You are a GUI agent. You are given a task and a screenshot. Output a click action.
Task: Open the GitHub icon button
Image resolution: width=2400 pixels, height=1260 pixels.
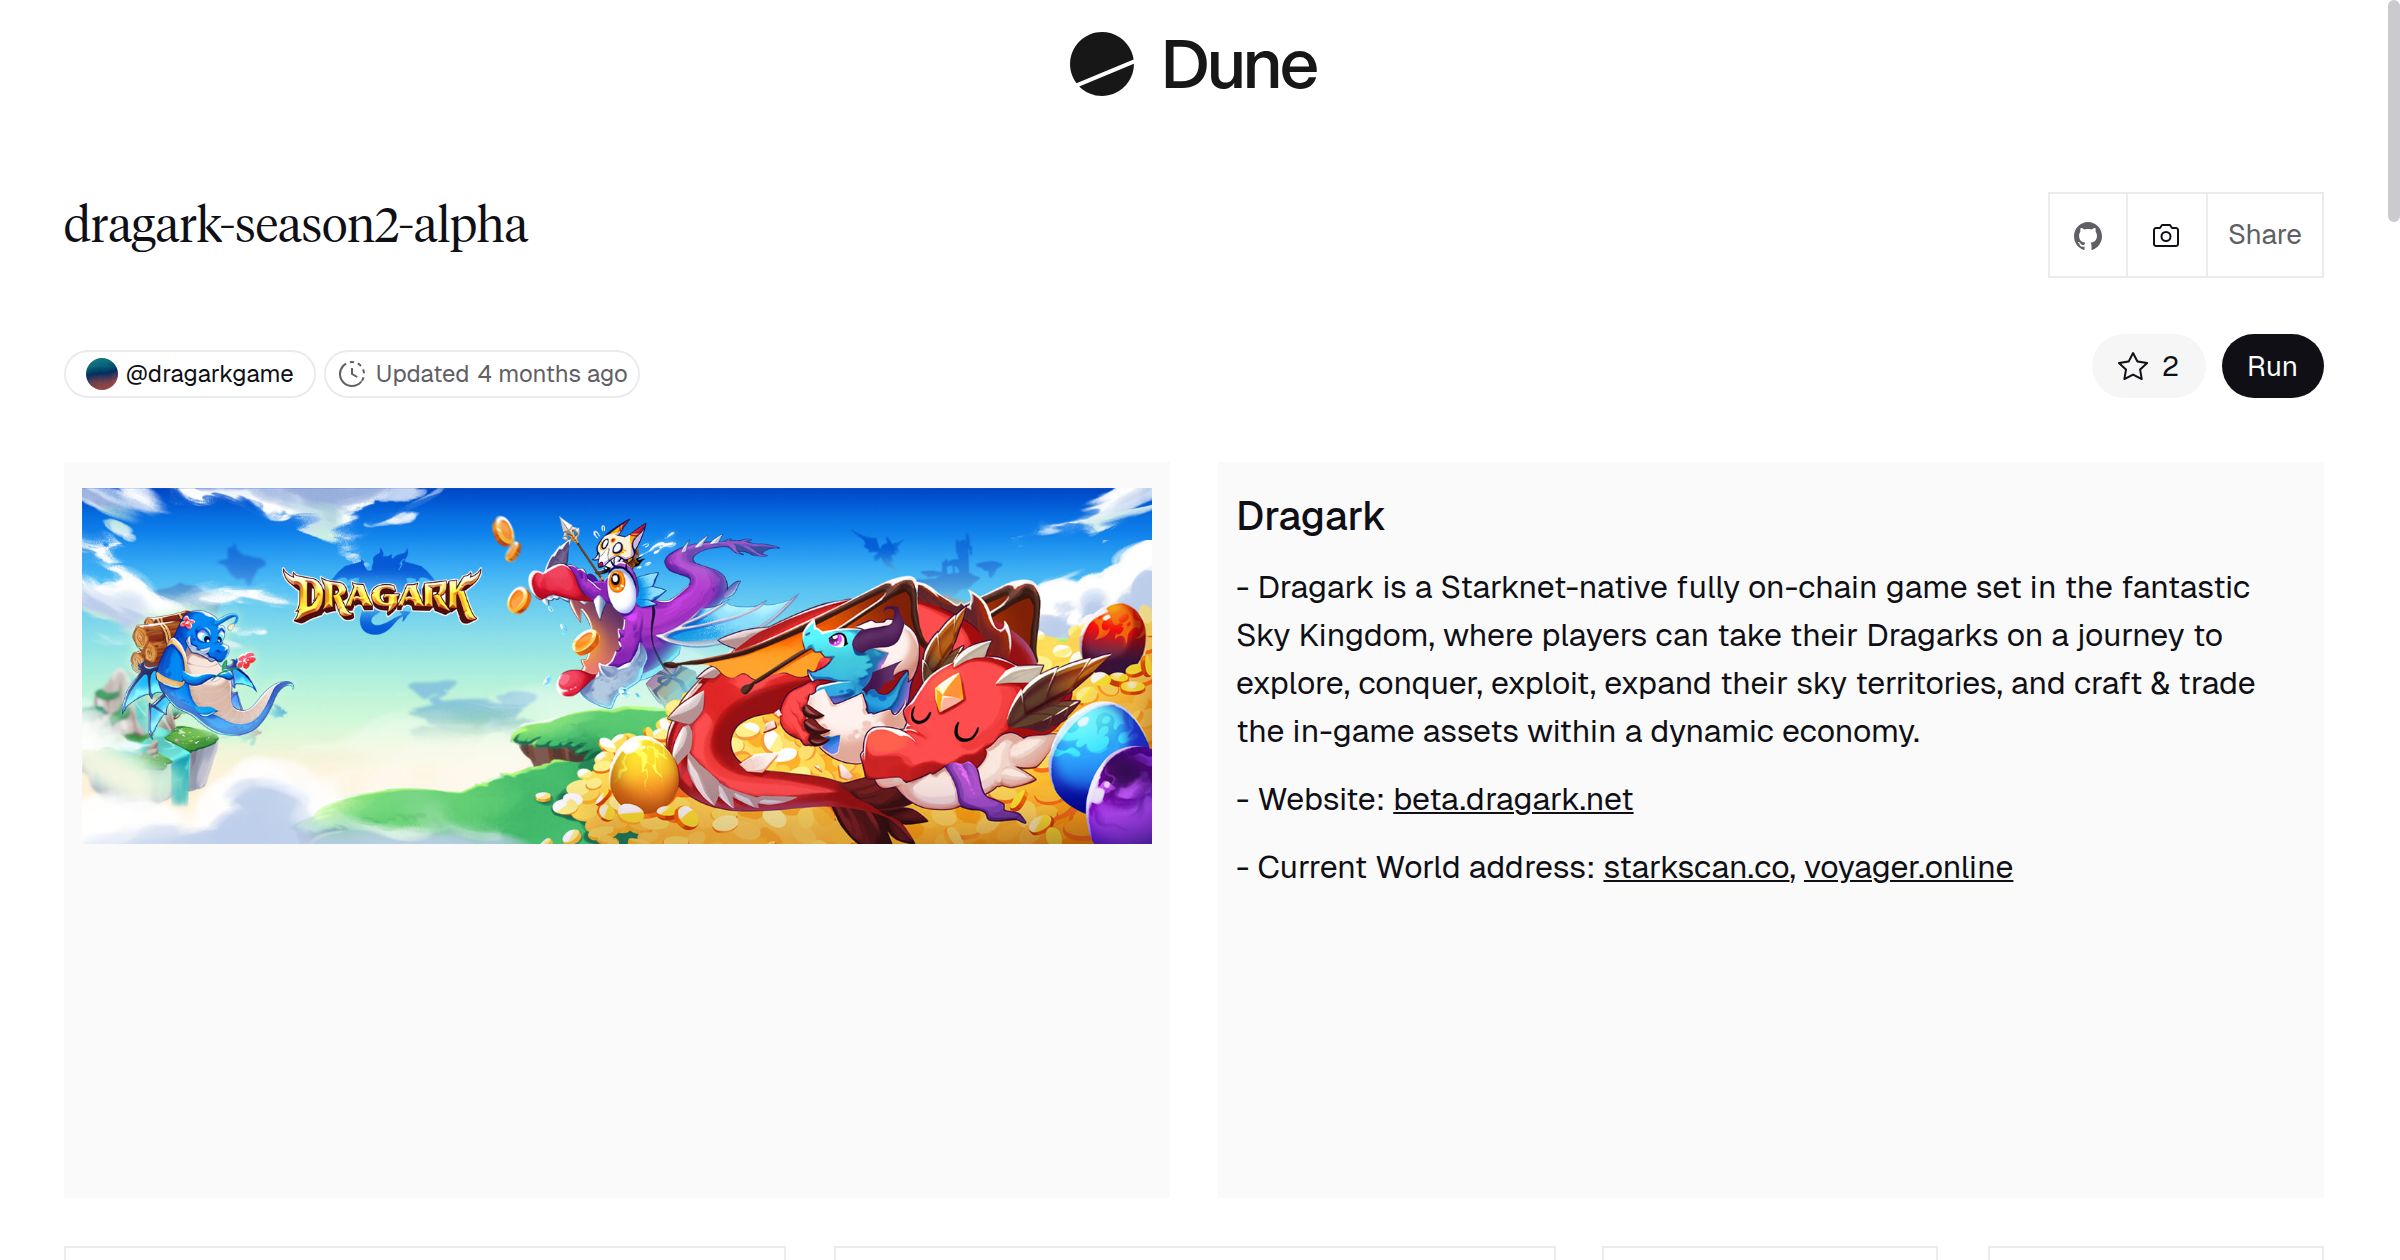pos(2087,236)
